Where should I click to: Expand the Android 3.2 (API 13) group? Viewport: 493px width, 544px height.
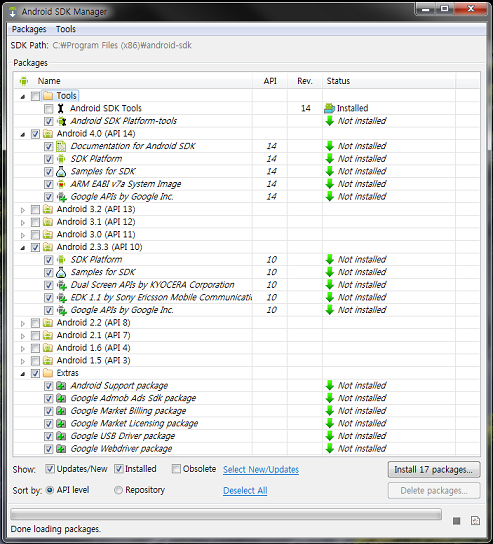(23, 210)
